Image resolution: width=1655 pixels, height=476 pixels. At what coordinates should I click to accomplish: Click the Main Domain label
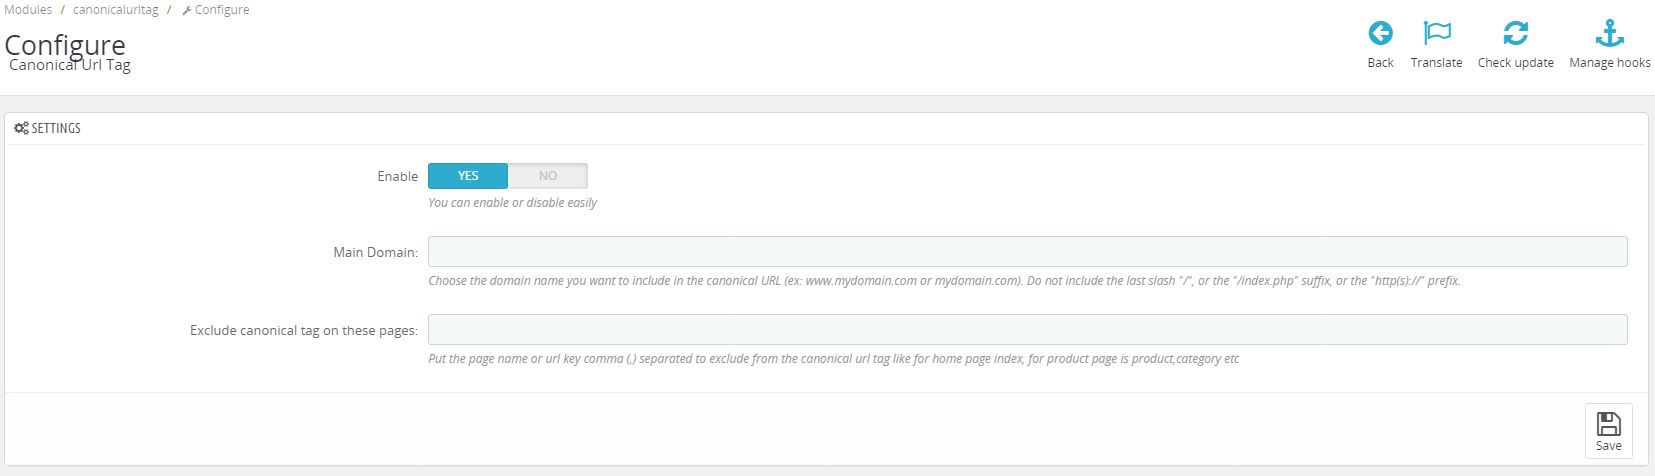tap(375, 252)
